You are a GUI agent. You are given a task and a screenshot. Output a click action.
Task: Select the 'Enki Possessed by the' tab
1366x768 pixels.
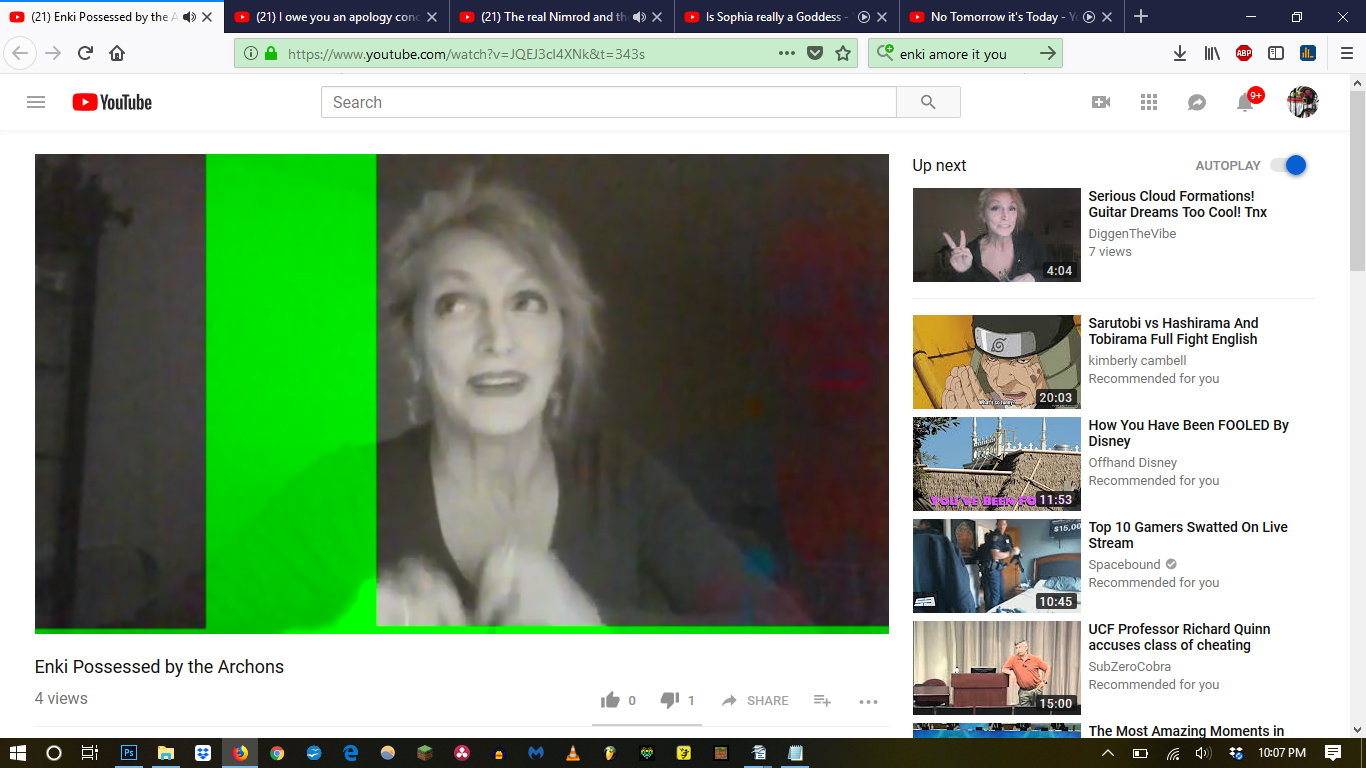point(111,17)
